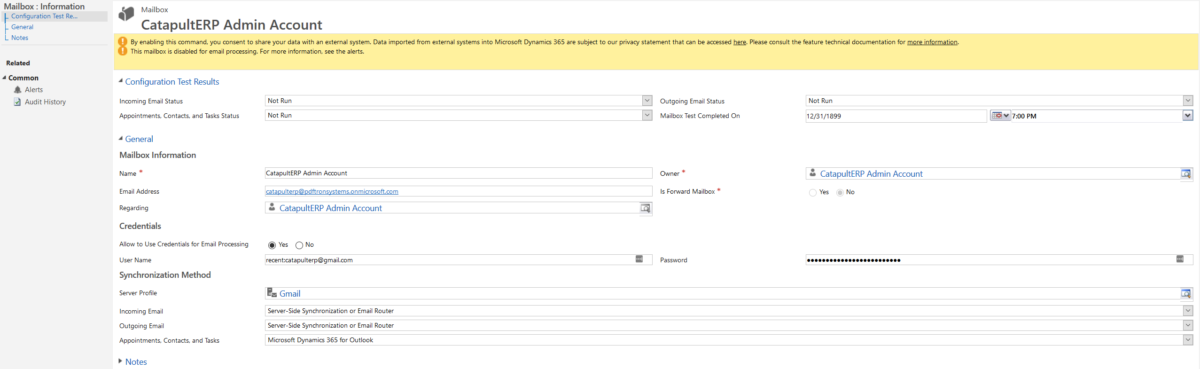Click the mailbox disabled warning message
1200x369 pixels.
click(247, 51)
